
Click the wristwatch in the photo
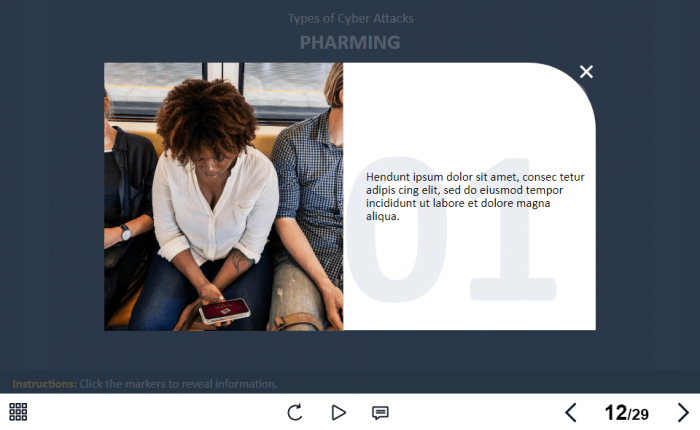click(x=125, y=233)
